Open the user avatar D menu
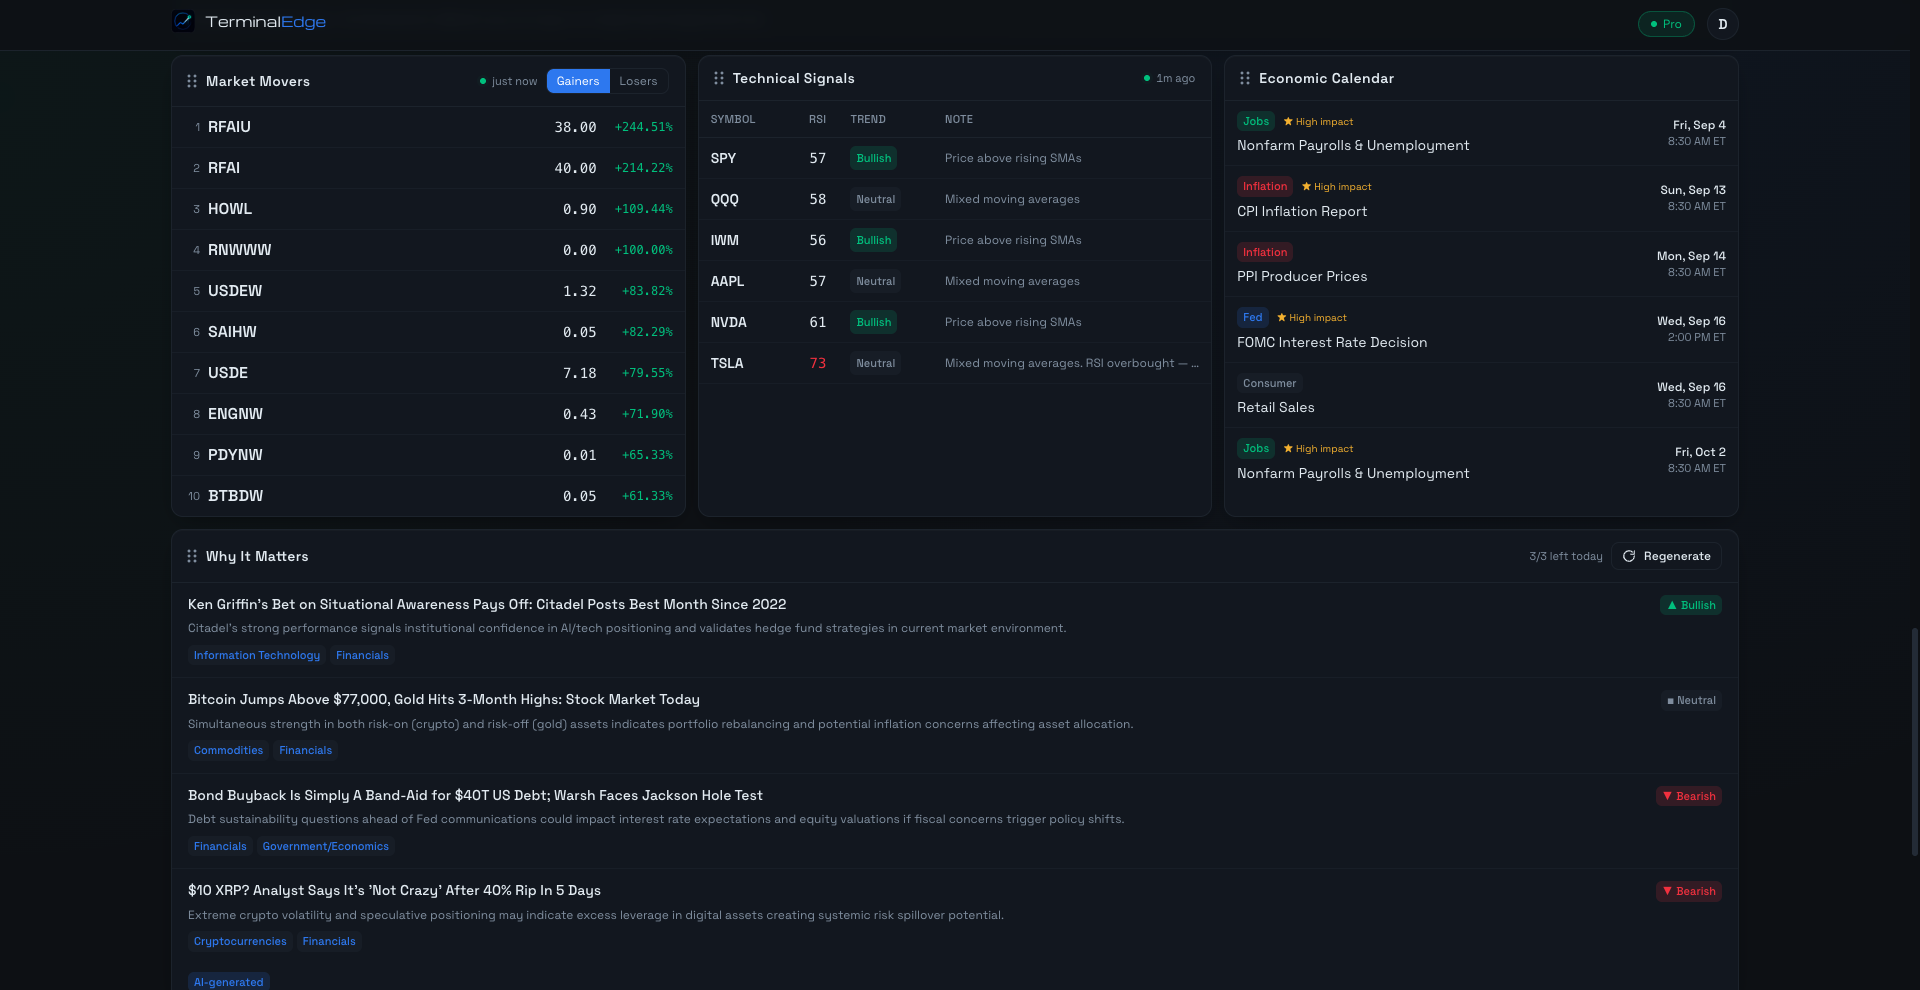 point(1722,24)
